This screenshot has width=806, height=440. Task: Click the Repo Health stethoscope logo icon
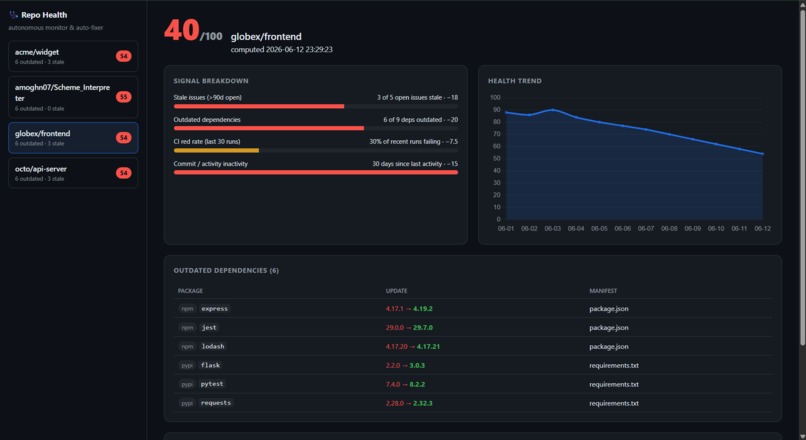tap(13, 15)
